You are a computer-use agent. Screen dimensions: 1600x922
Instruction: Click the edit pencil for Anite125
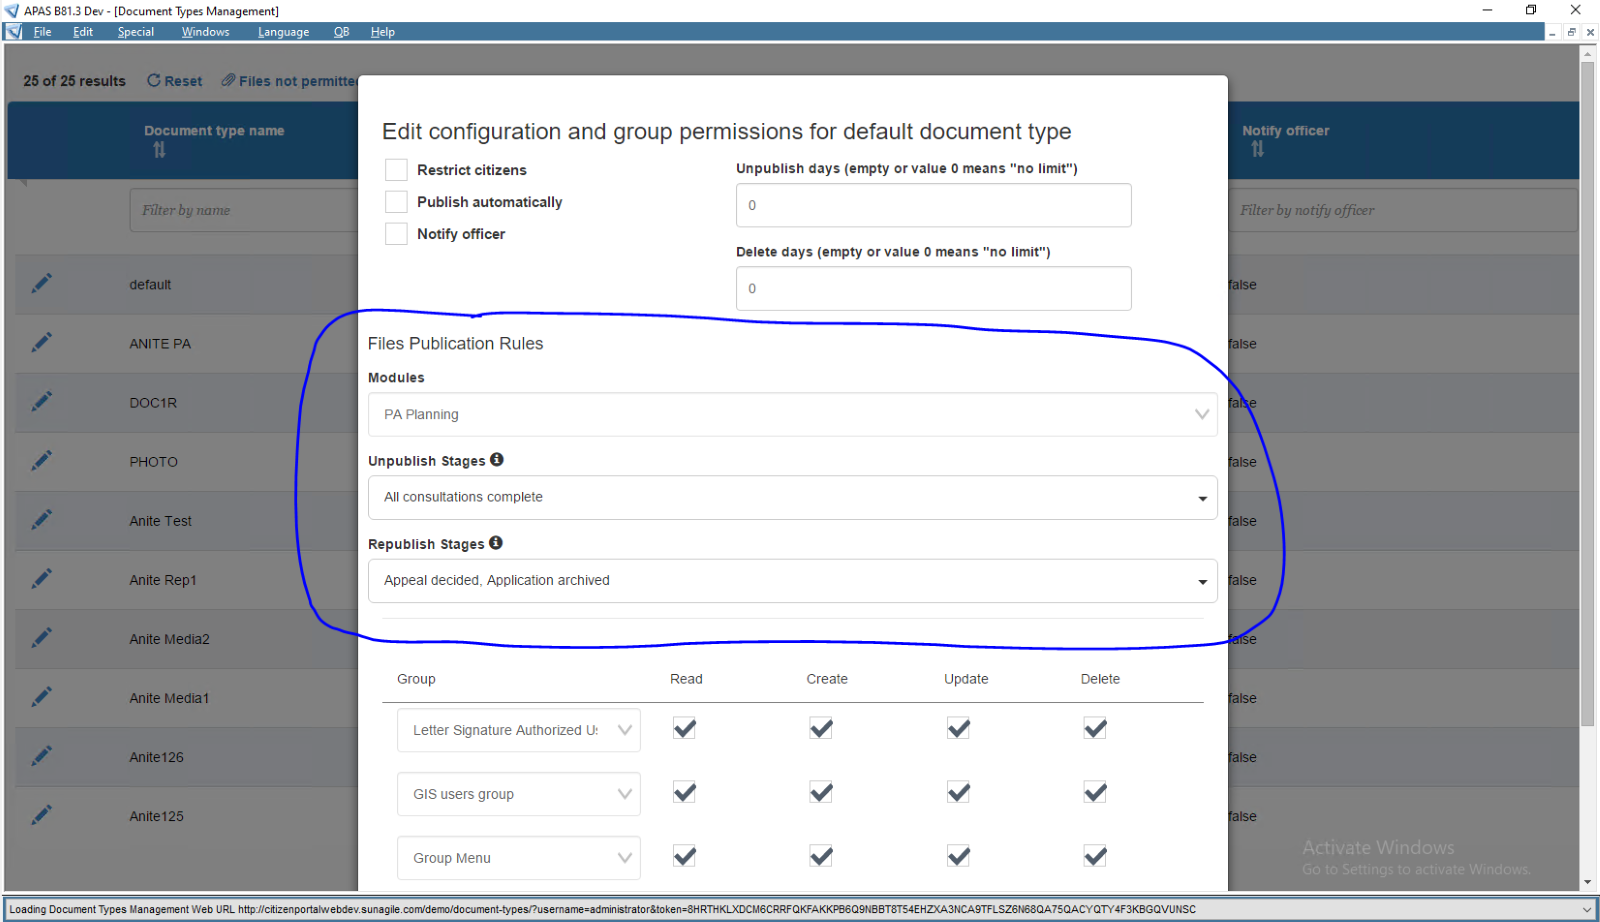pyautogui.click(x=41, y=815)
